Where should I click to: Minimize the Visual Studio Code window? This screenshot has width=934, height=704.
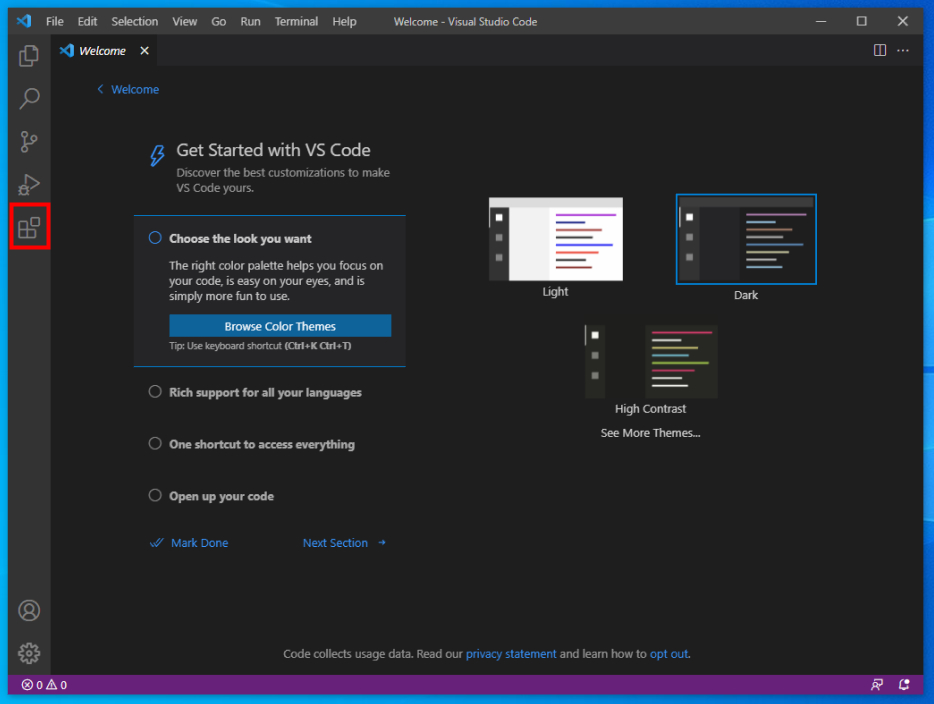point(821,21)
